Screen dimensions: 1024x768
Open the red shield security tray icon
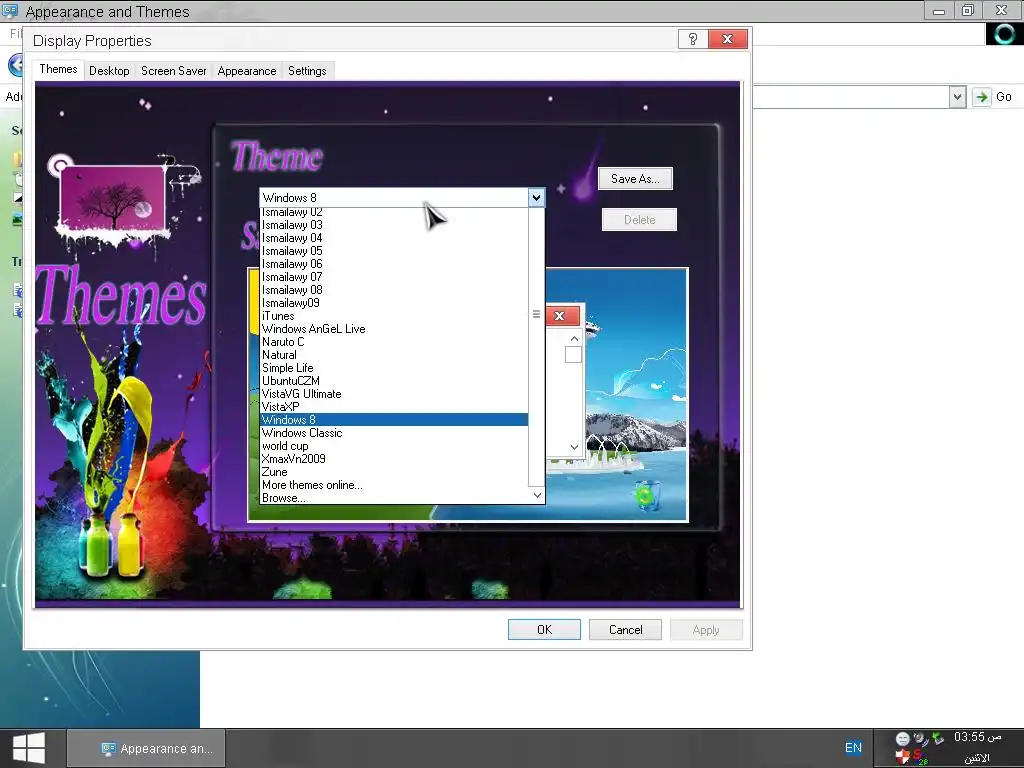tap(903, 757)
